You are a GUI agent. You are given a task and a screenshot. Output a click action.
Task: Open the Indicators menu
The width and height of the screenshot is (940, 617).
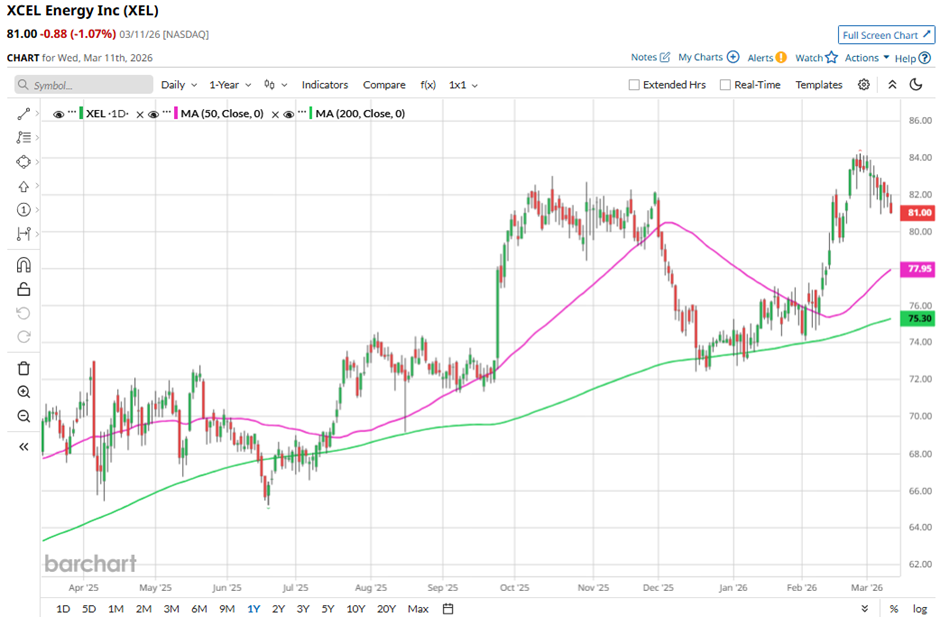click(325, 85)
